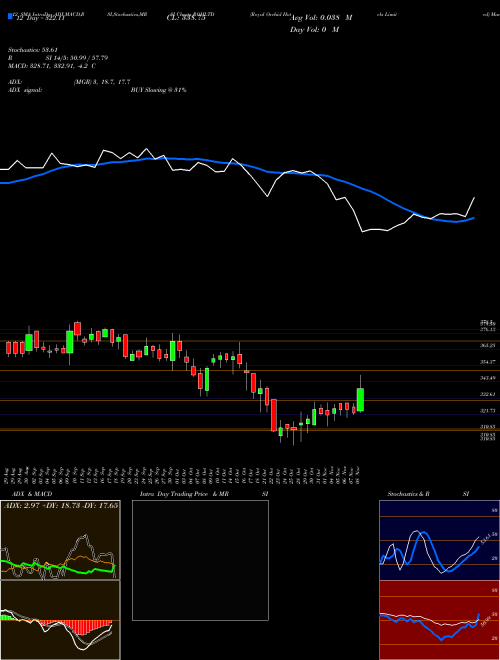Screen dimensions: 500x660
Task: Click the empty intraday trading price panel
Action: (200, 560)
